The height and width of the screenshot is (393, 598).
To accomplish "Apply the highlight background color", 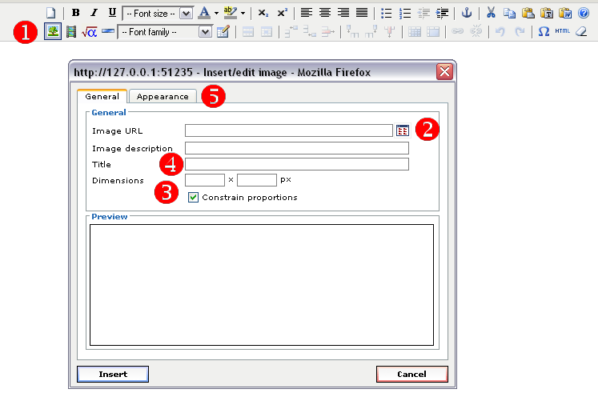I will click(230, 13).
